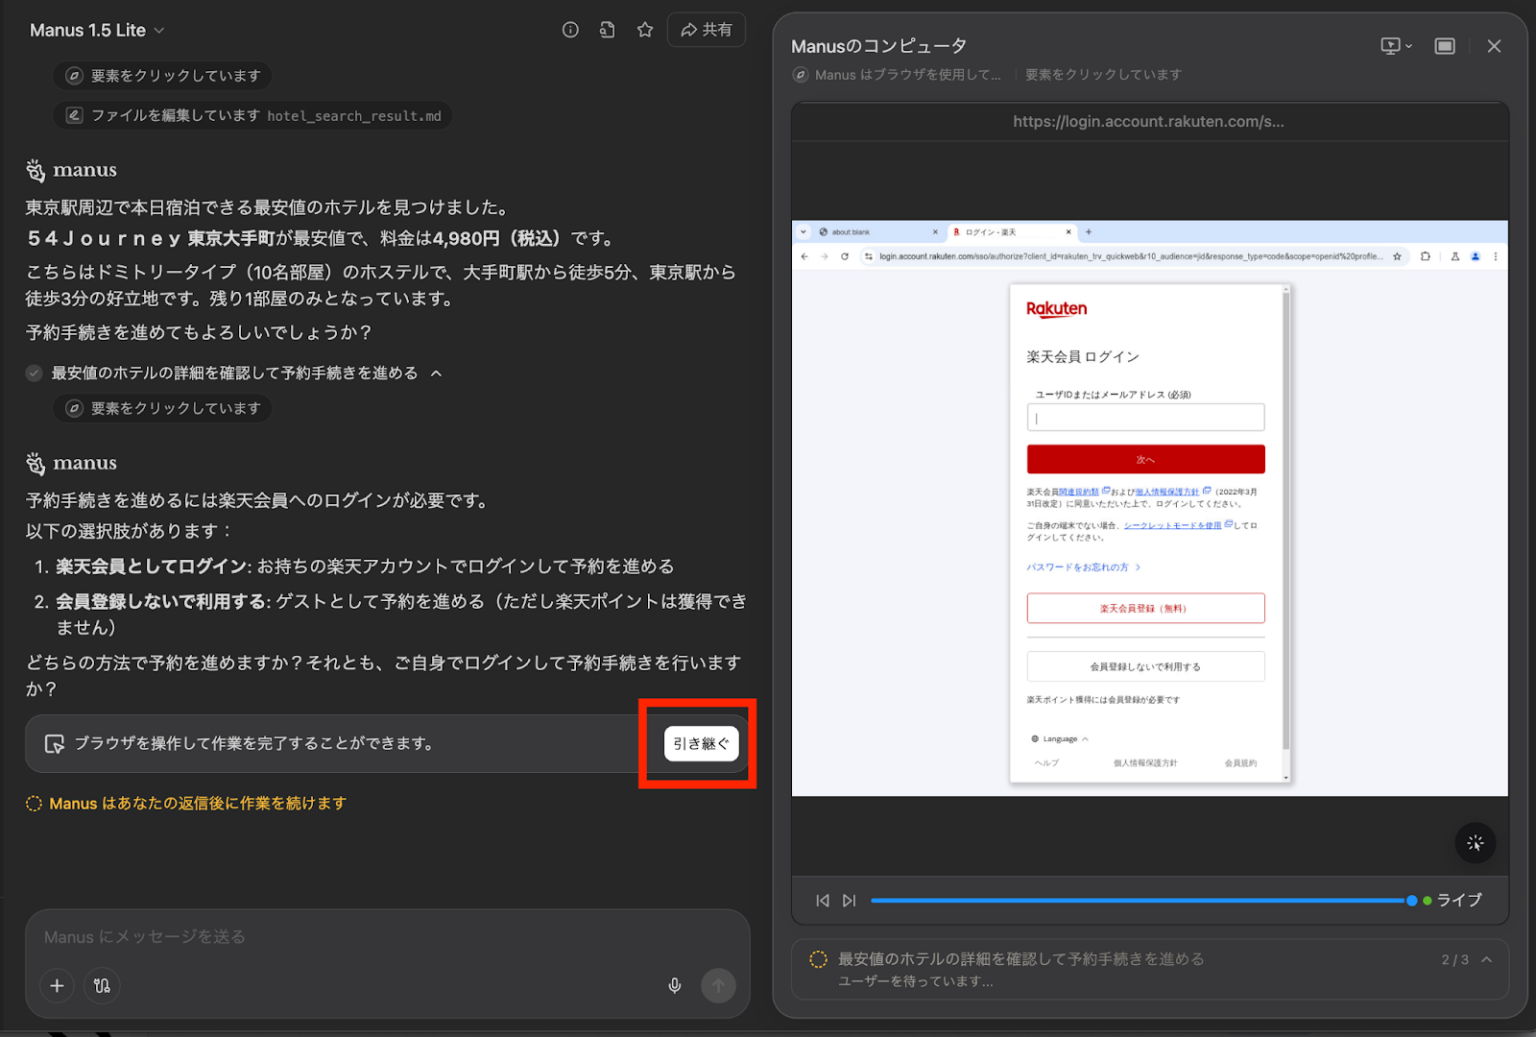1536x1037 pixels.
Task: Click the Chrome profile avatar icon
Action: tap(1475, 256)
